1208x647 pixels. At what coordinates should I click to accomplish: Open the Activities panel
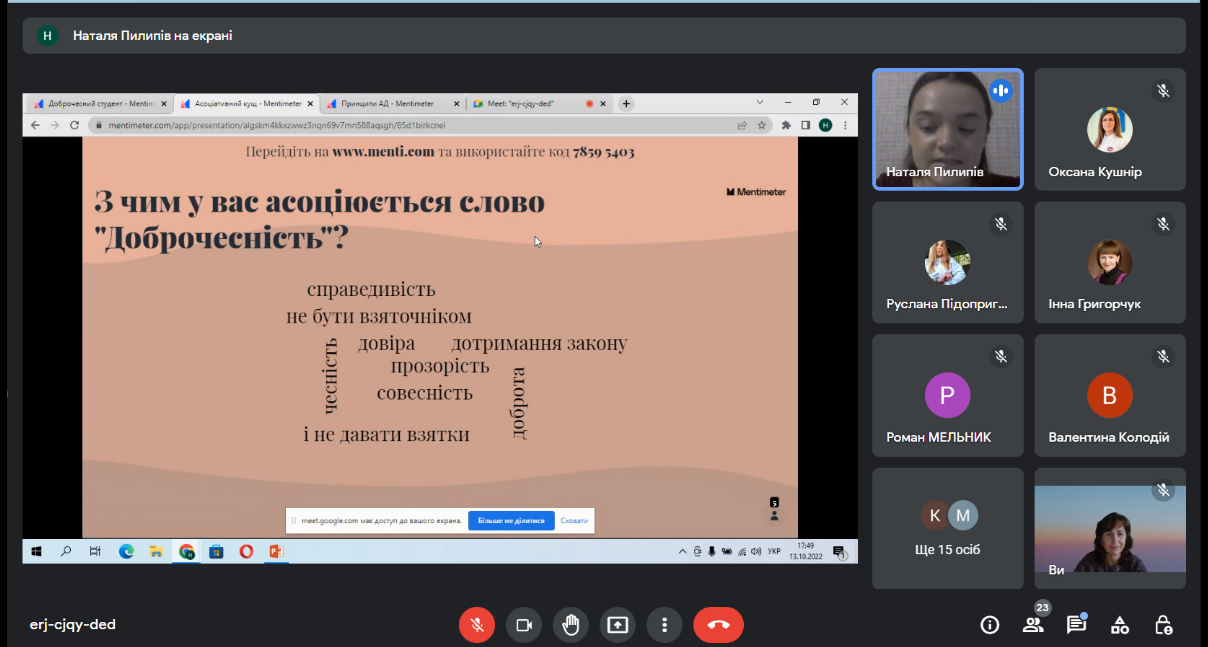(1120, 625)
